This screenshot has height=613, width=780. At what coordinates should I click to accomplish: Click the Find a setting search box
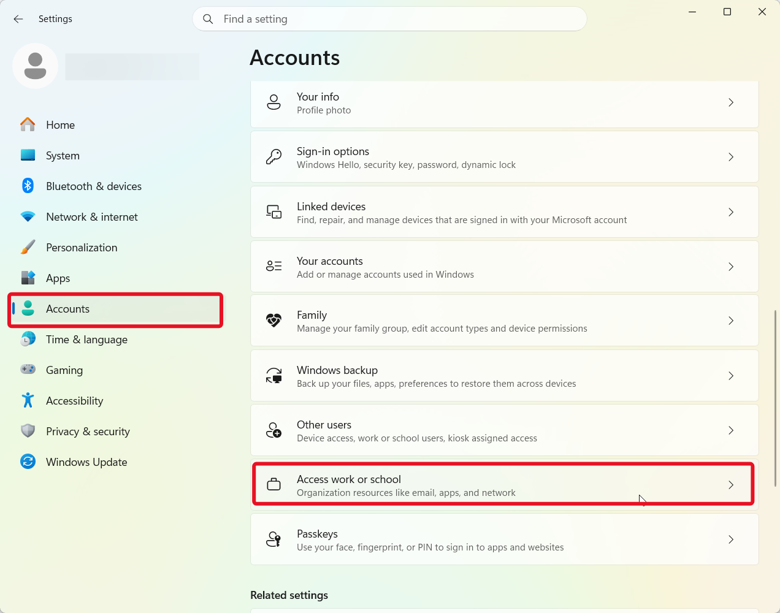pyautogui.click(x=390, y=19)
